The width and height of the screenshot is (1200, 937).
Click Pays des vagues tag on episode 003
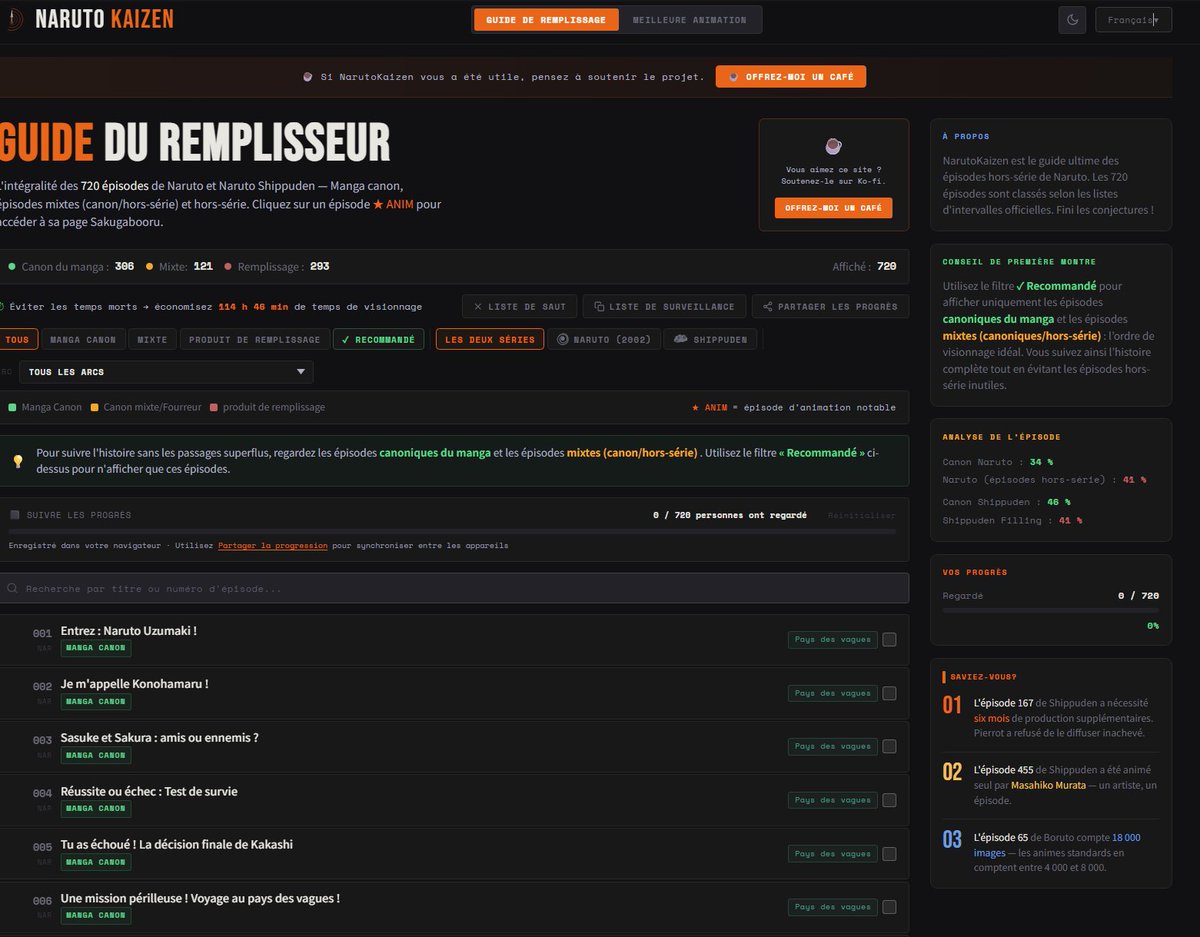pyautogui.click(x=832, y=746)
